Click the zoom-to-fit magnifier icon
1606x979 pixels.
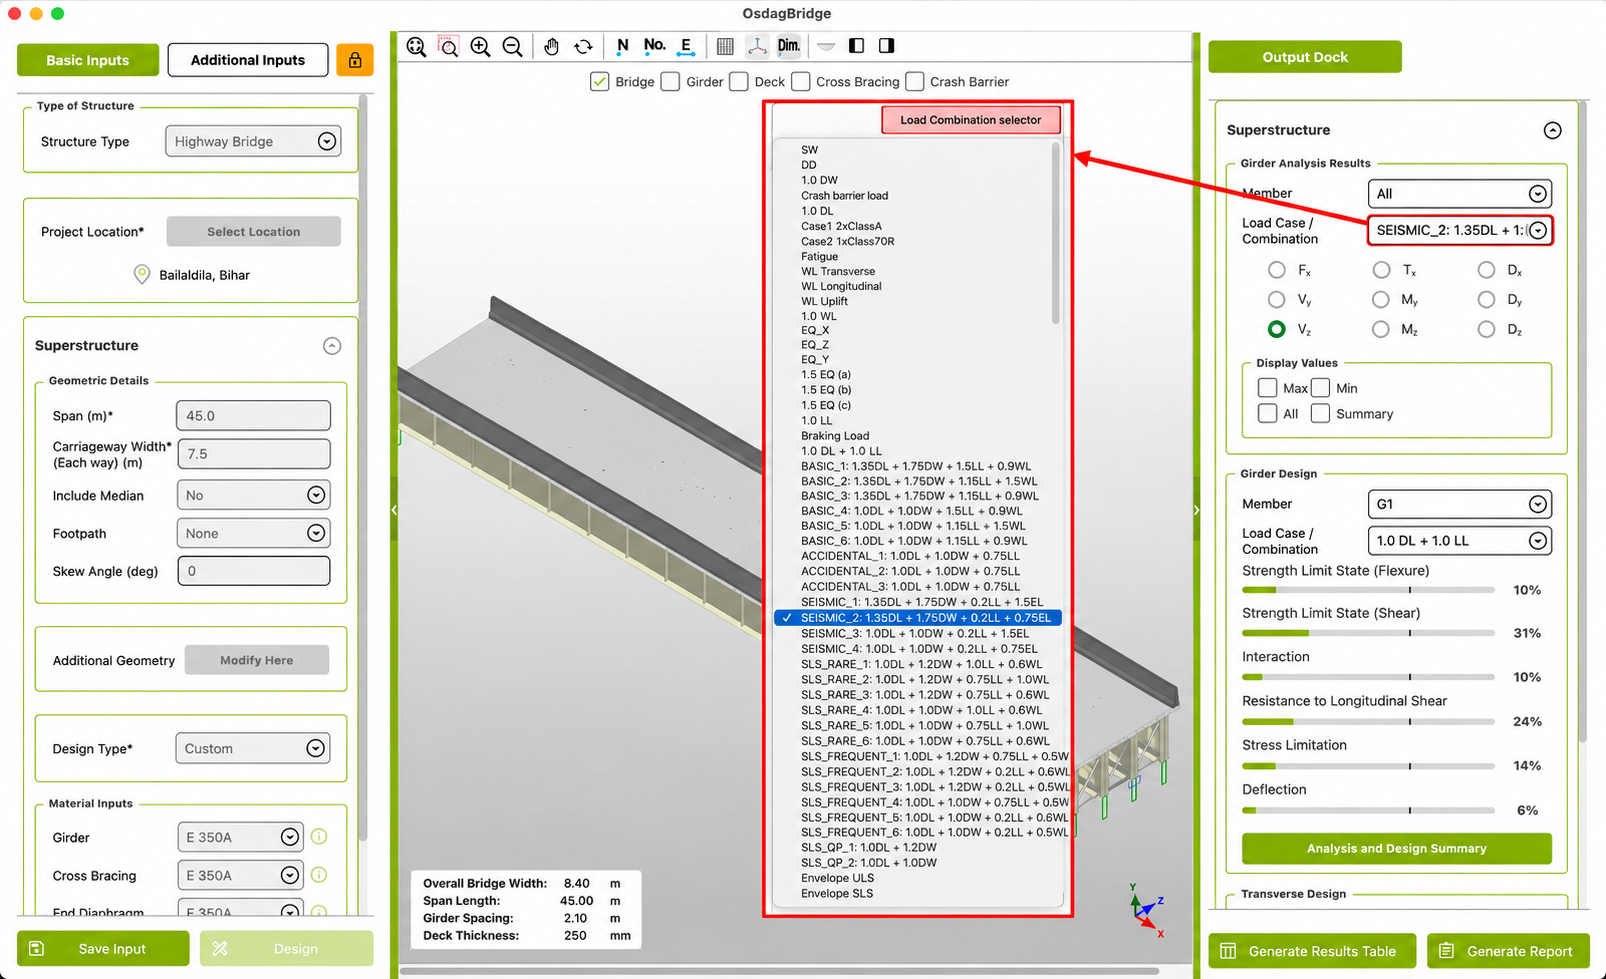416,46
